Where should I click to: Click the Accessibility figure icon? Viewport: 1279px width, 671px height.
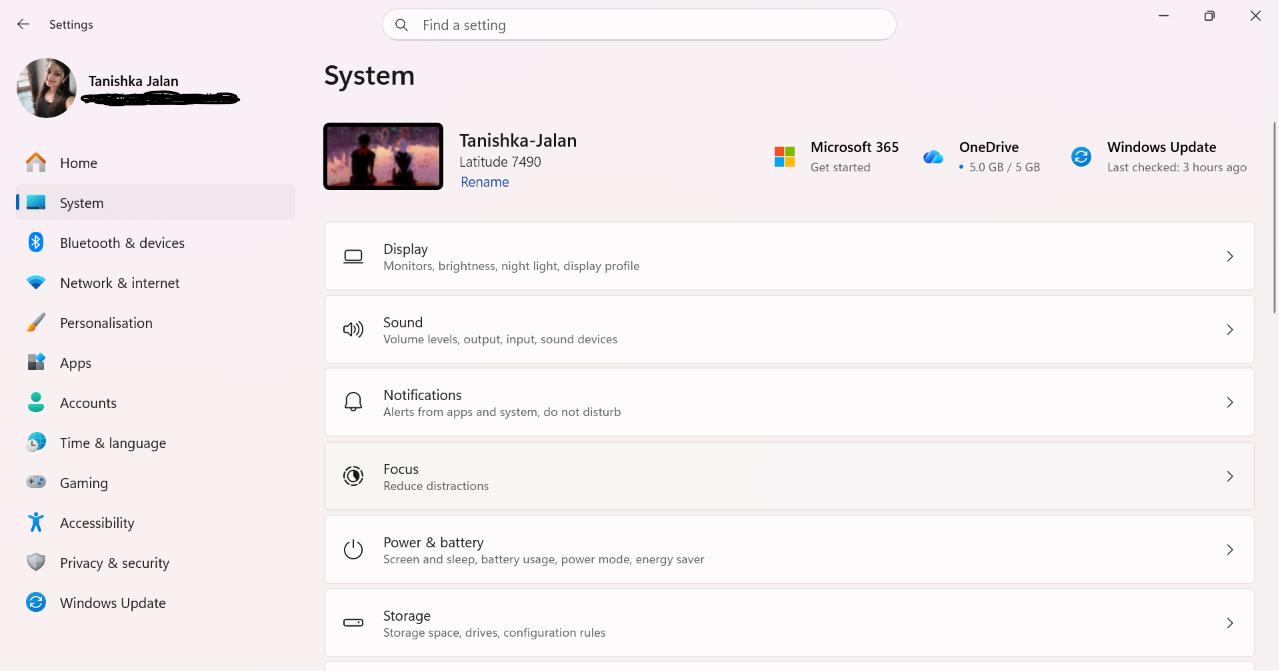(36, 522)
